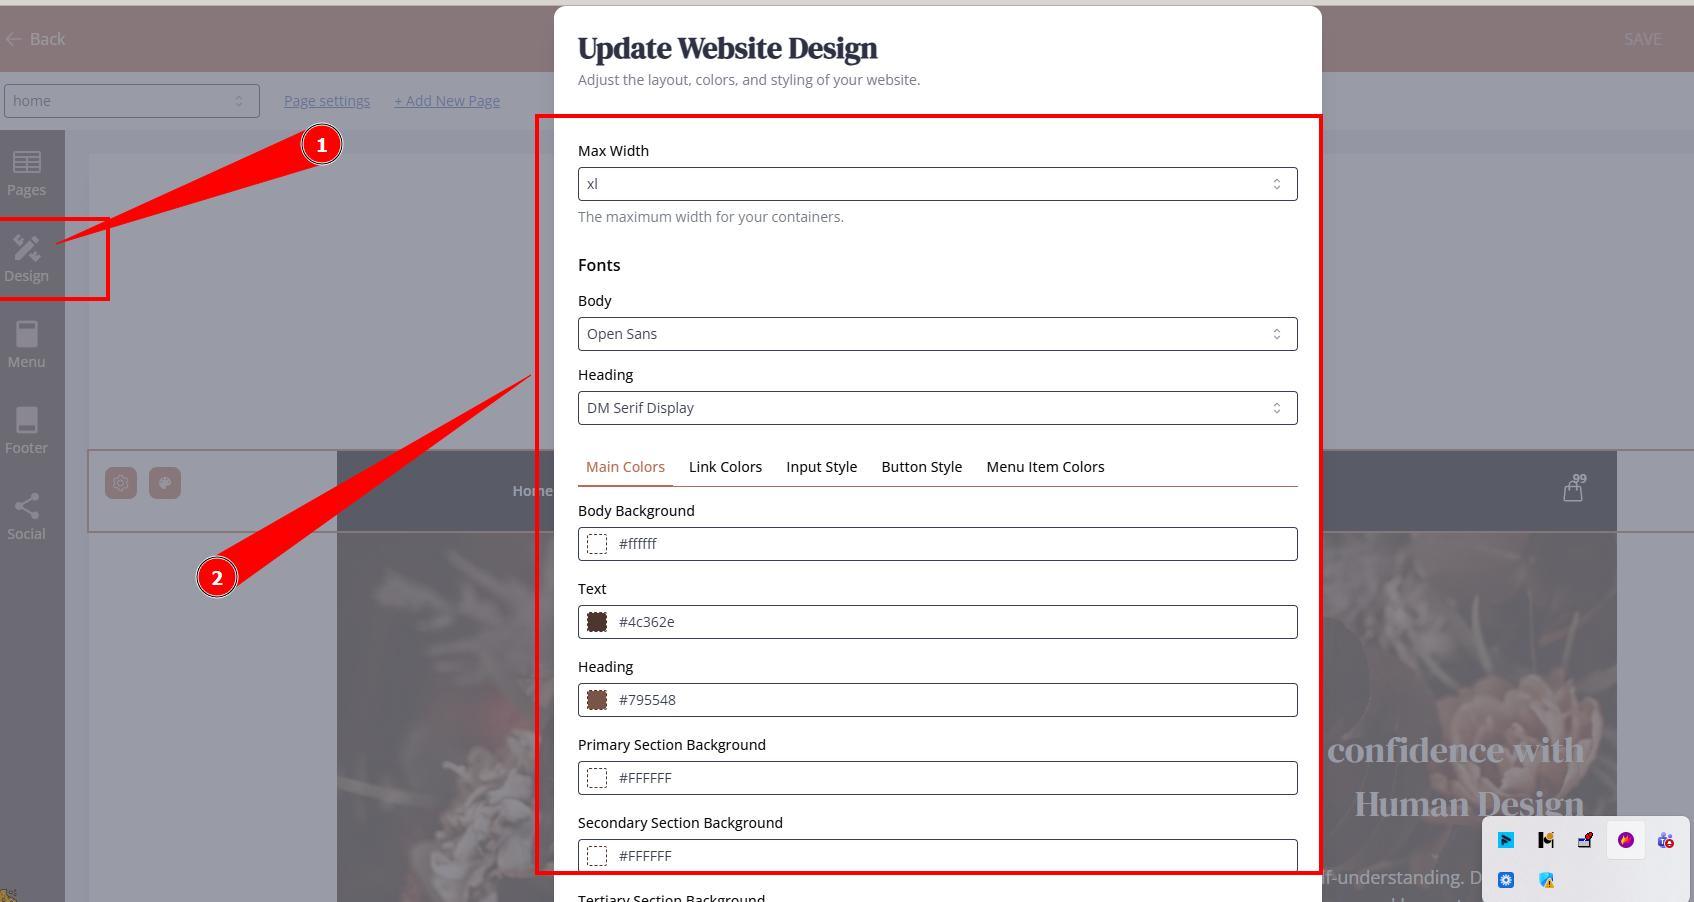Expand the Max Width dropdown
The image size is (1694, 902).
coord(937,184)
